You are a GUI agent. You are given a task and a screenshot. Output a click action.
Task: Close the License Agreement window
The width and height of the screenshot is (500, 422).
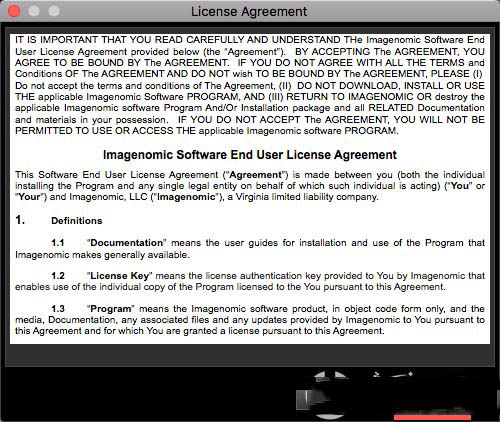14,11
